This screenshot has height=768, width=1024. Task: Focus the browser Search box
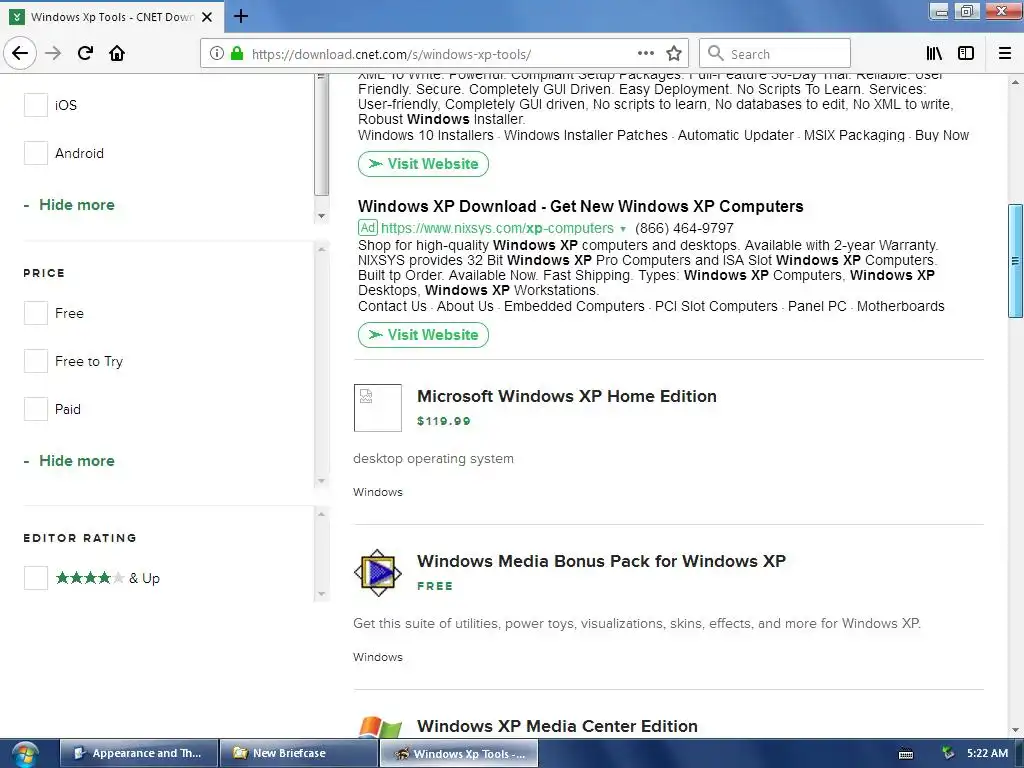pos(775,53)
